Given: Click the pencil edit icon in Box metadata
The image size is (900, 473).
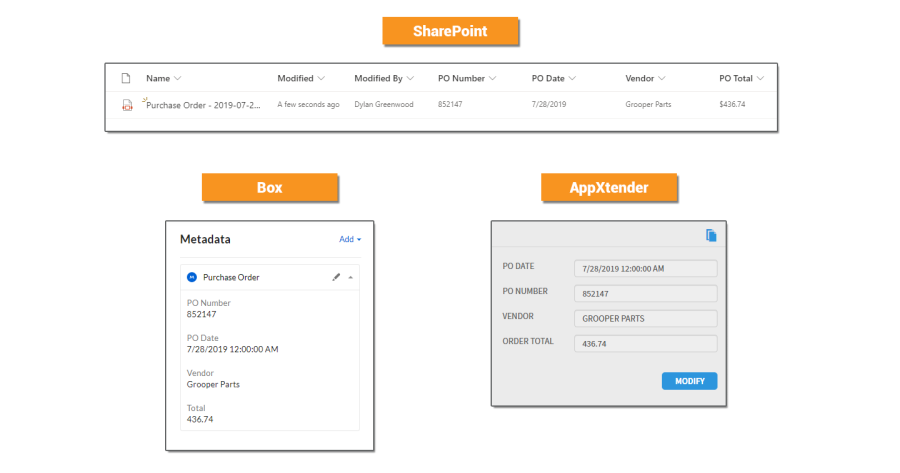Looking at the screenshot, I should (336, 277).
